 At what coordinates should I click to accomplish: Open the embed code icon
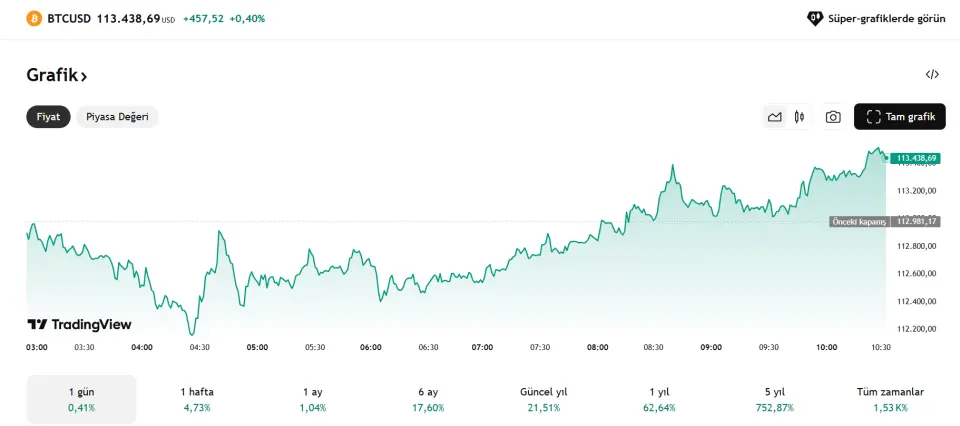coord(932,74)
